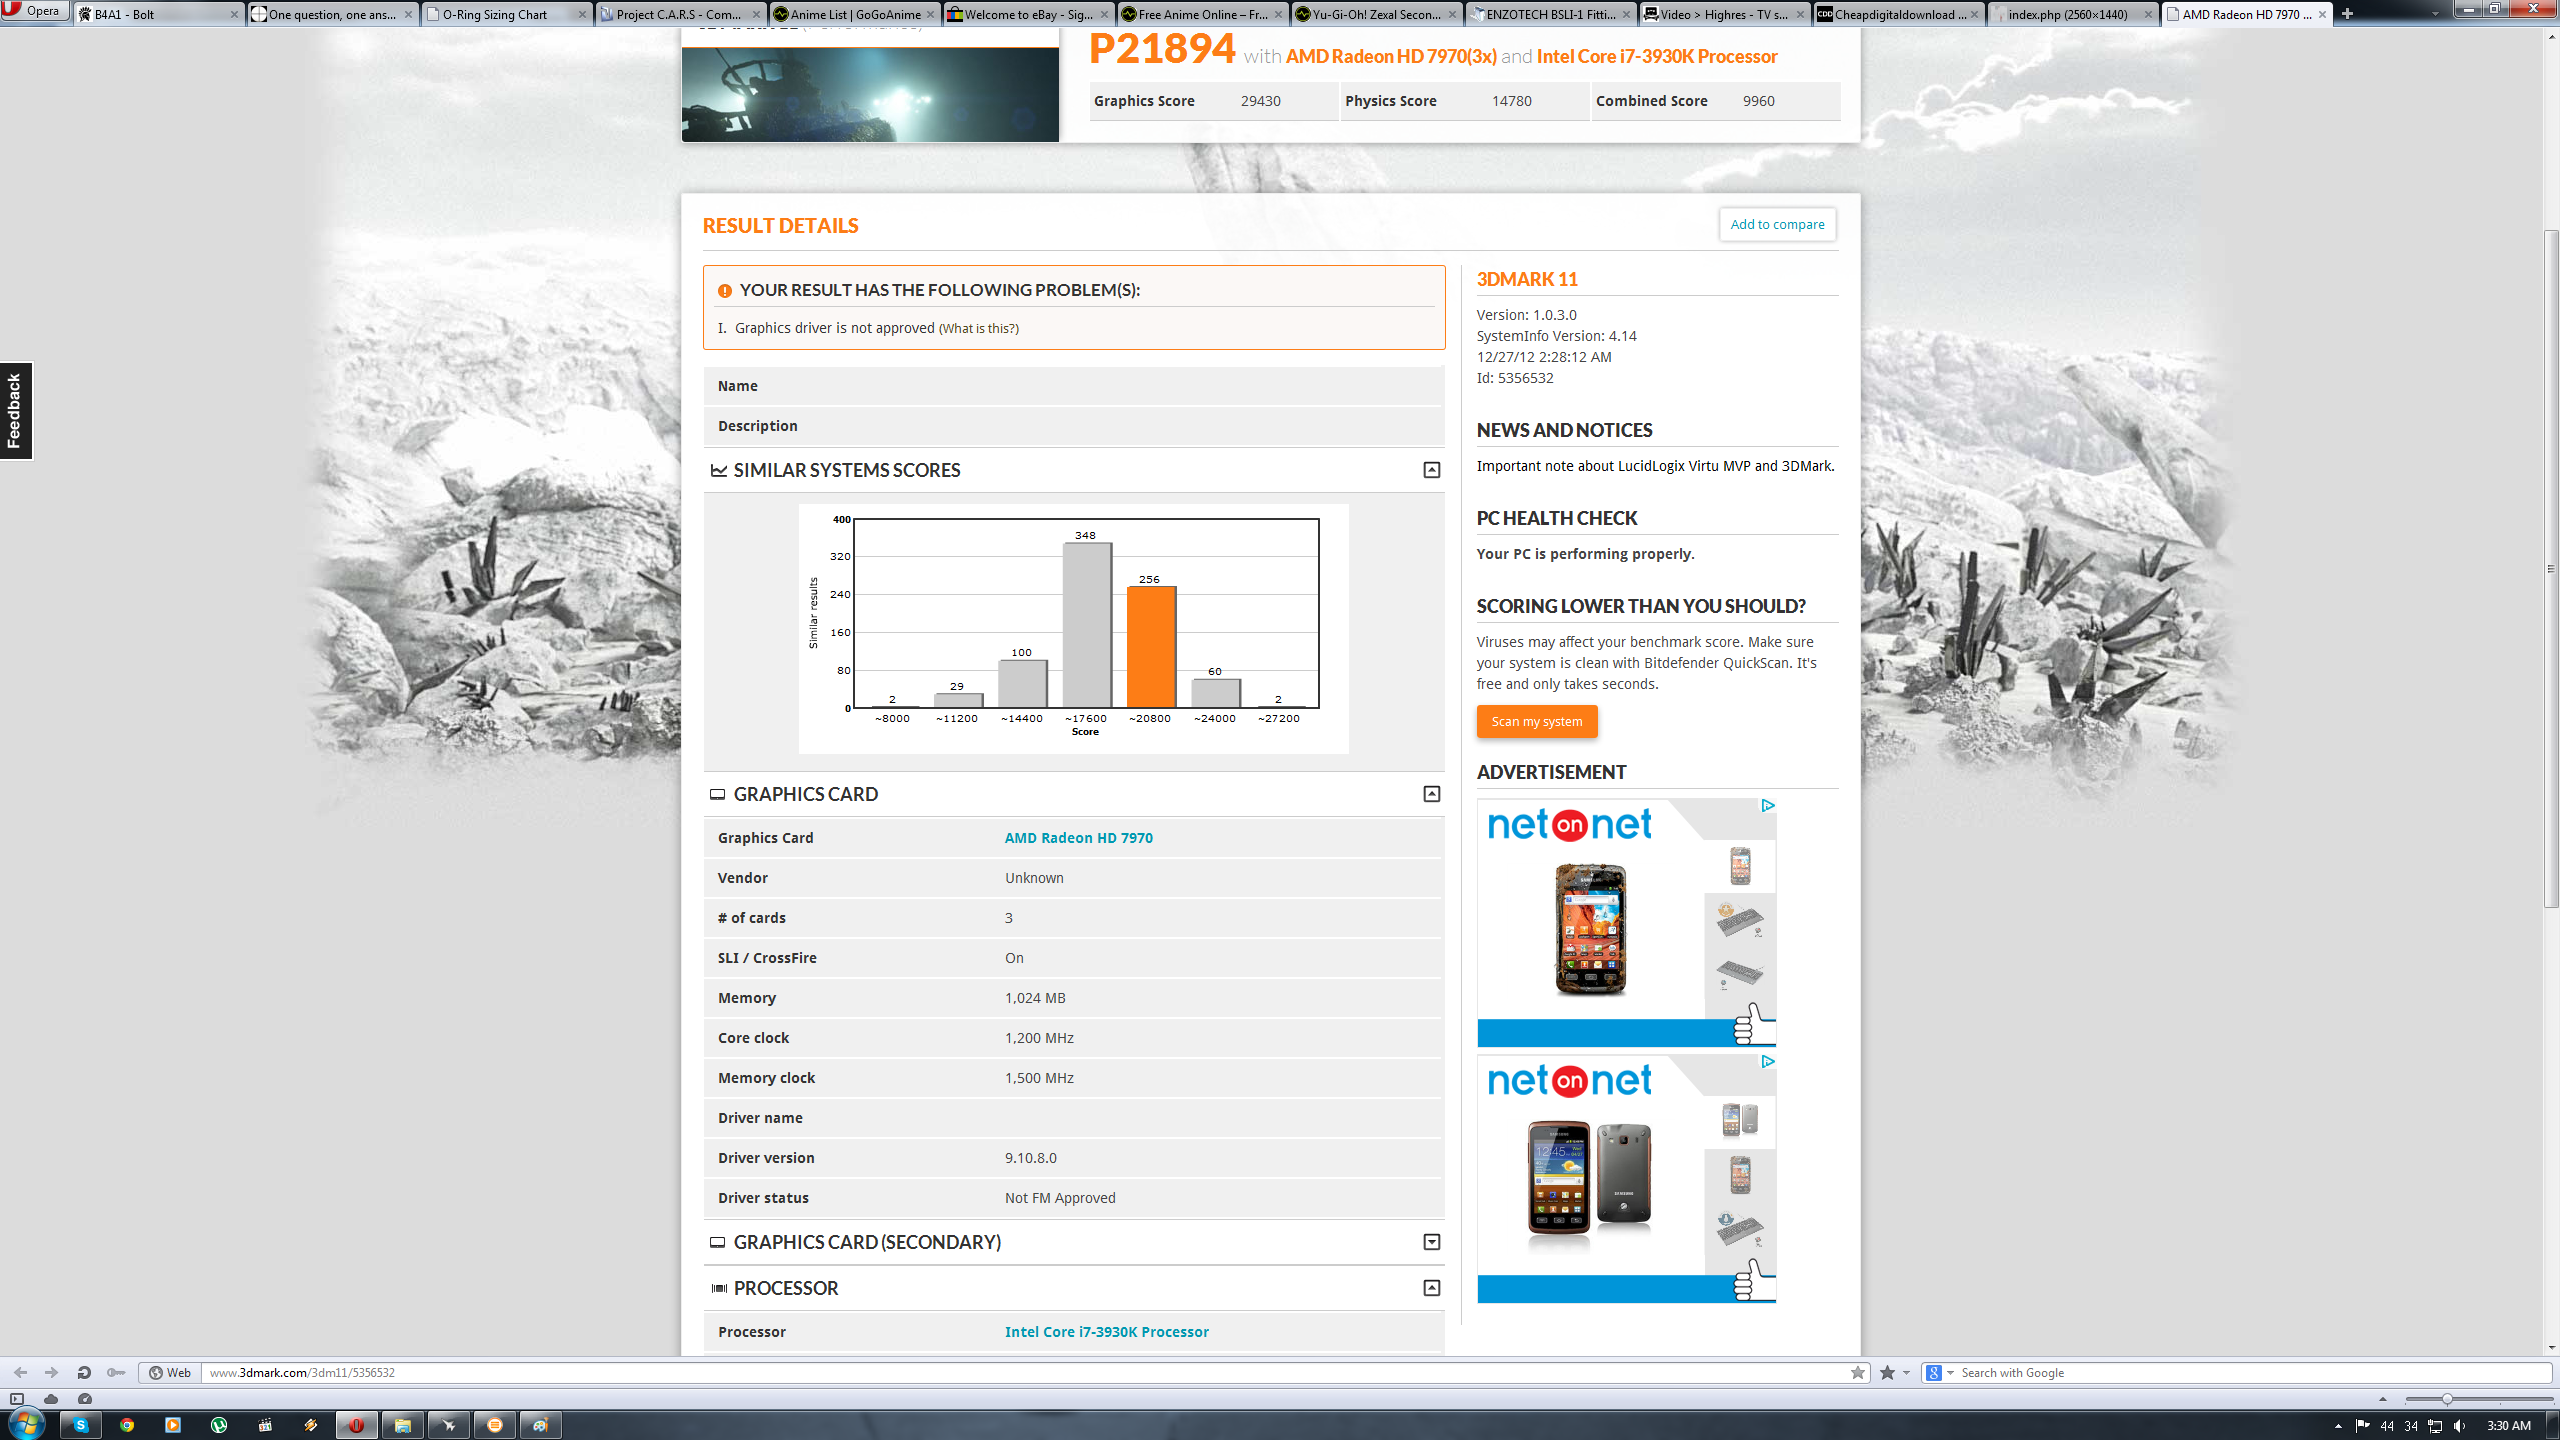Screen dimensions: 2560x1440
Task: Click Intel Core i7-3930K header link
Action: point(1657,56)
